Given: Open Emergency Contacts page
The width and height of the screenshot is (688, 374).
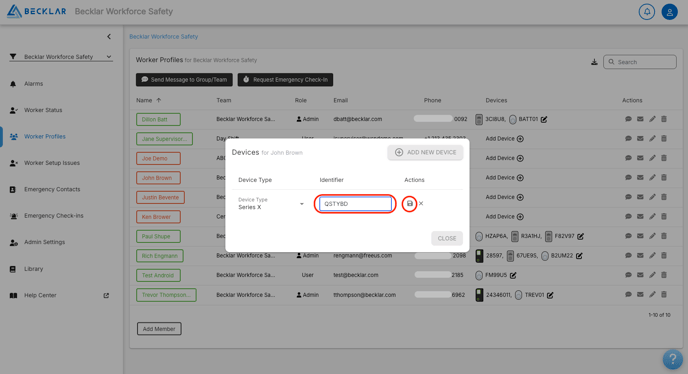Looking at the screenshot, I should (x=52, y=189).
